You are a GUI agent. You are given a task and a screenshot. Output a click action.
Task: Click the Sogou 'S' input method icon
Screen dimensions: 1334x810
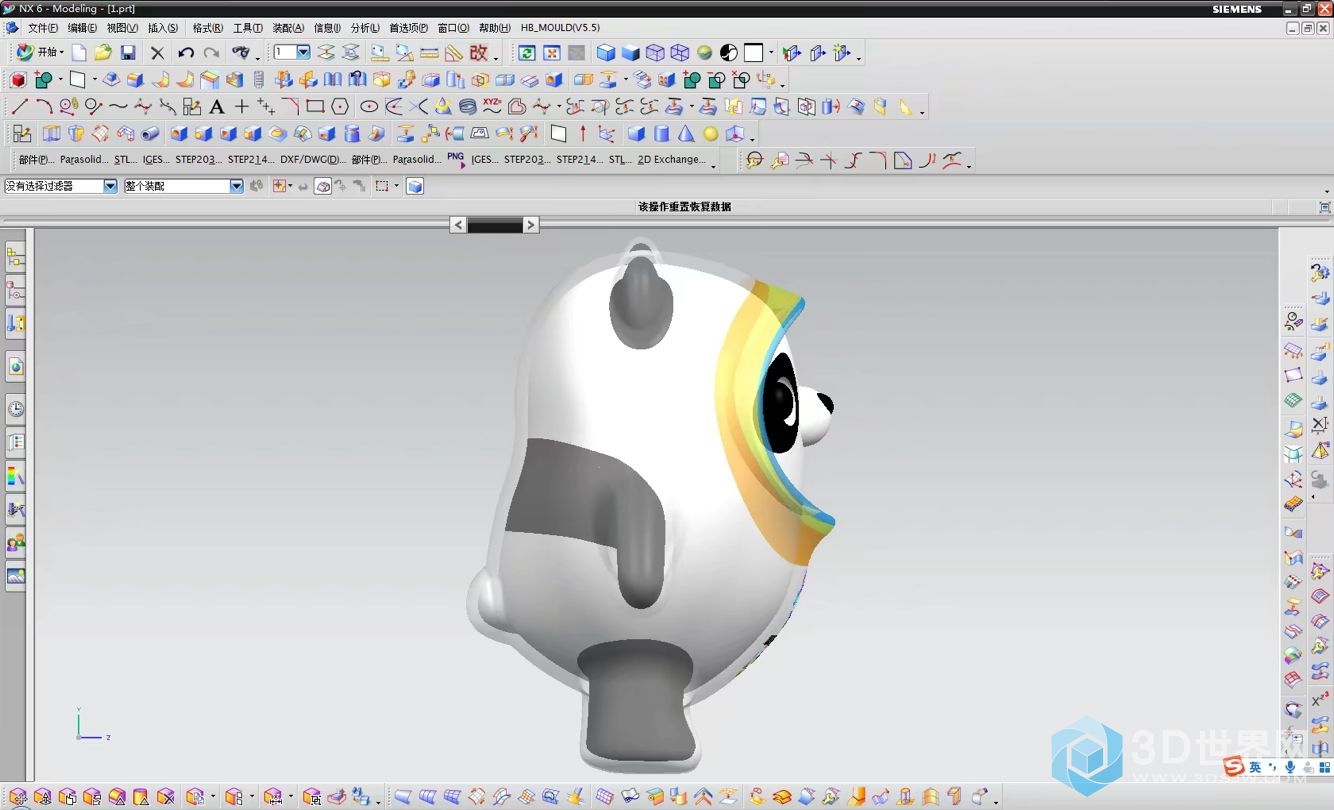1234,767
